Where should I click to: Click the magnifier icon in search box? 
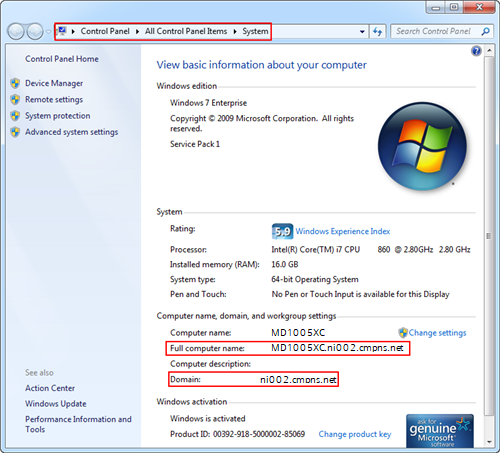pyautogui.click(x=486, y=32)
